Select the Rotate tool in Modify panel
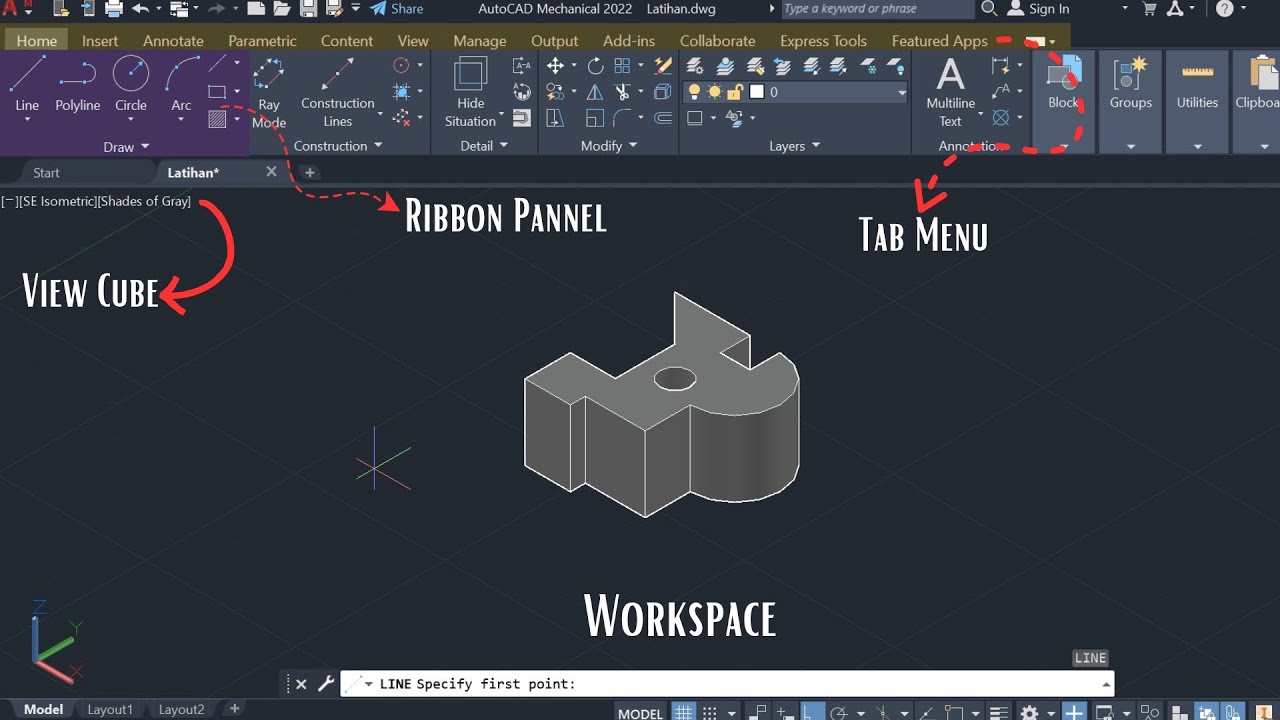This screenshot has width=1280, height=720. [595, 66]
